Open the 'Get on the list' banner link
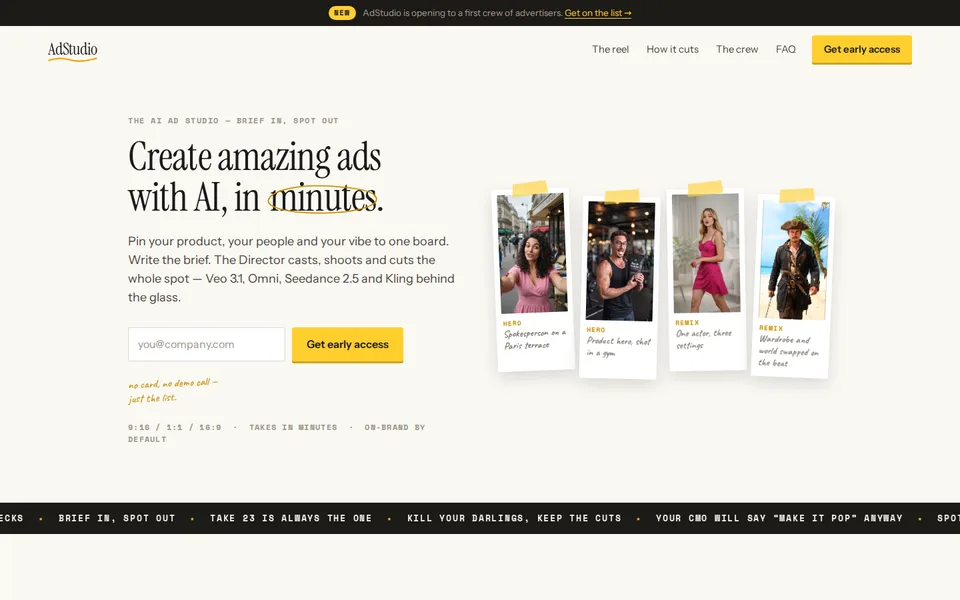 click(598, 13)
